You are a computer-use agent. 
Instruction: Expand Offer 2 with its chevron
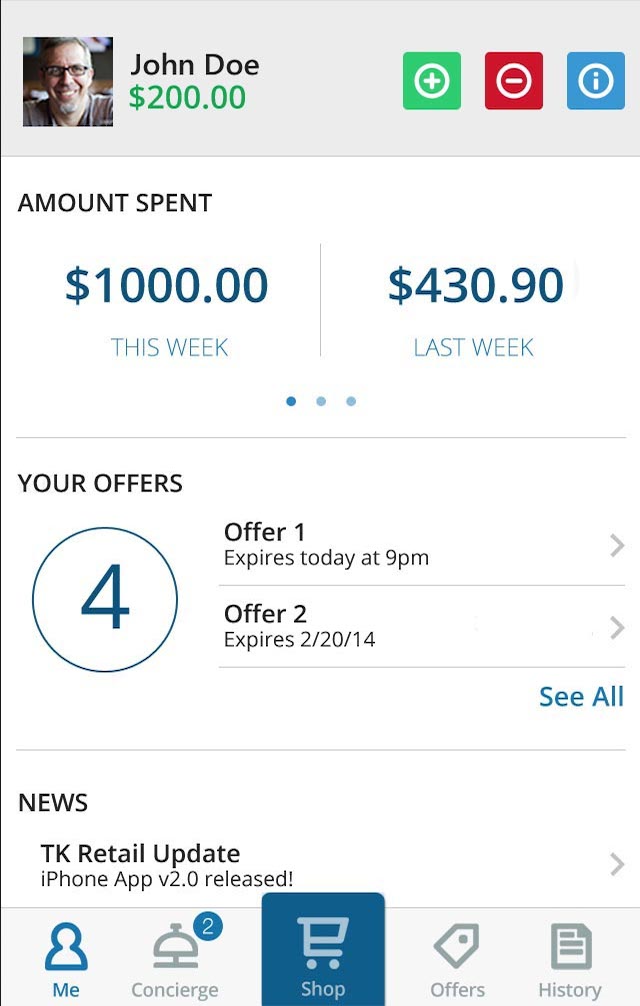pos(617,627)
